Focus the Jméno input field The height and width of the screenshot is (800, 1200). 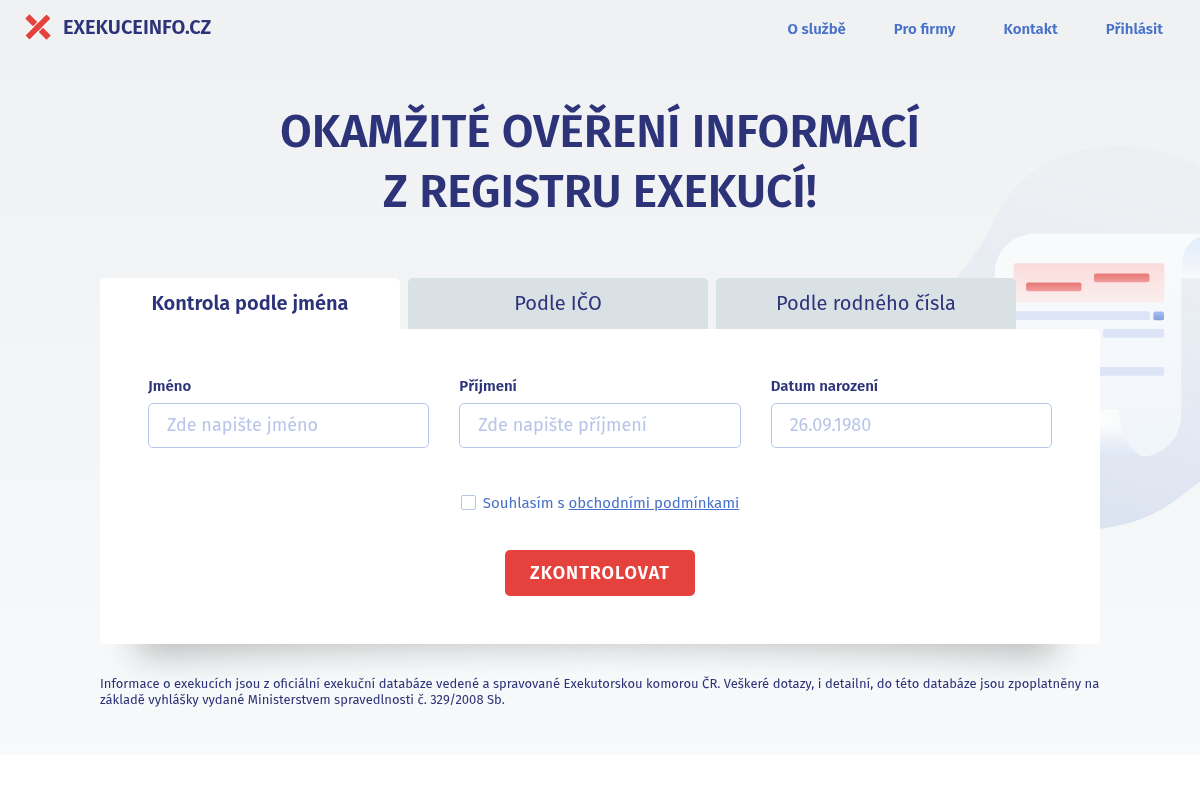tap(288, 425)
